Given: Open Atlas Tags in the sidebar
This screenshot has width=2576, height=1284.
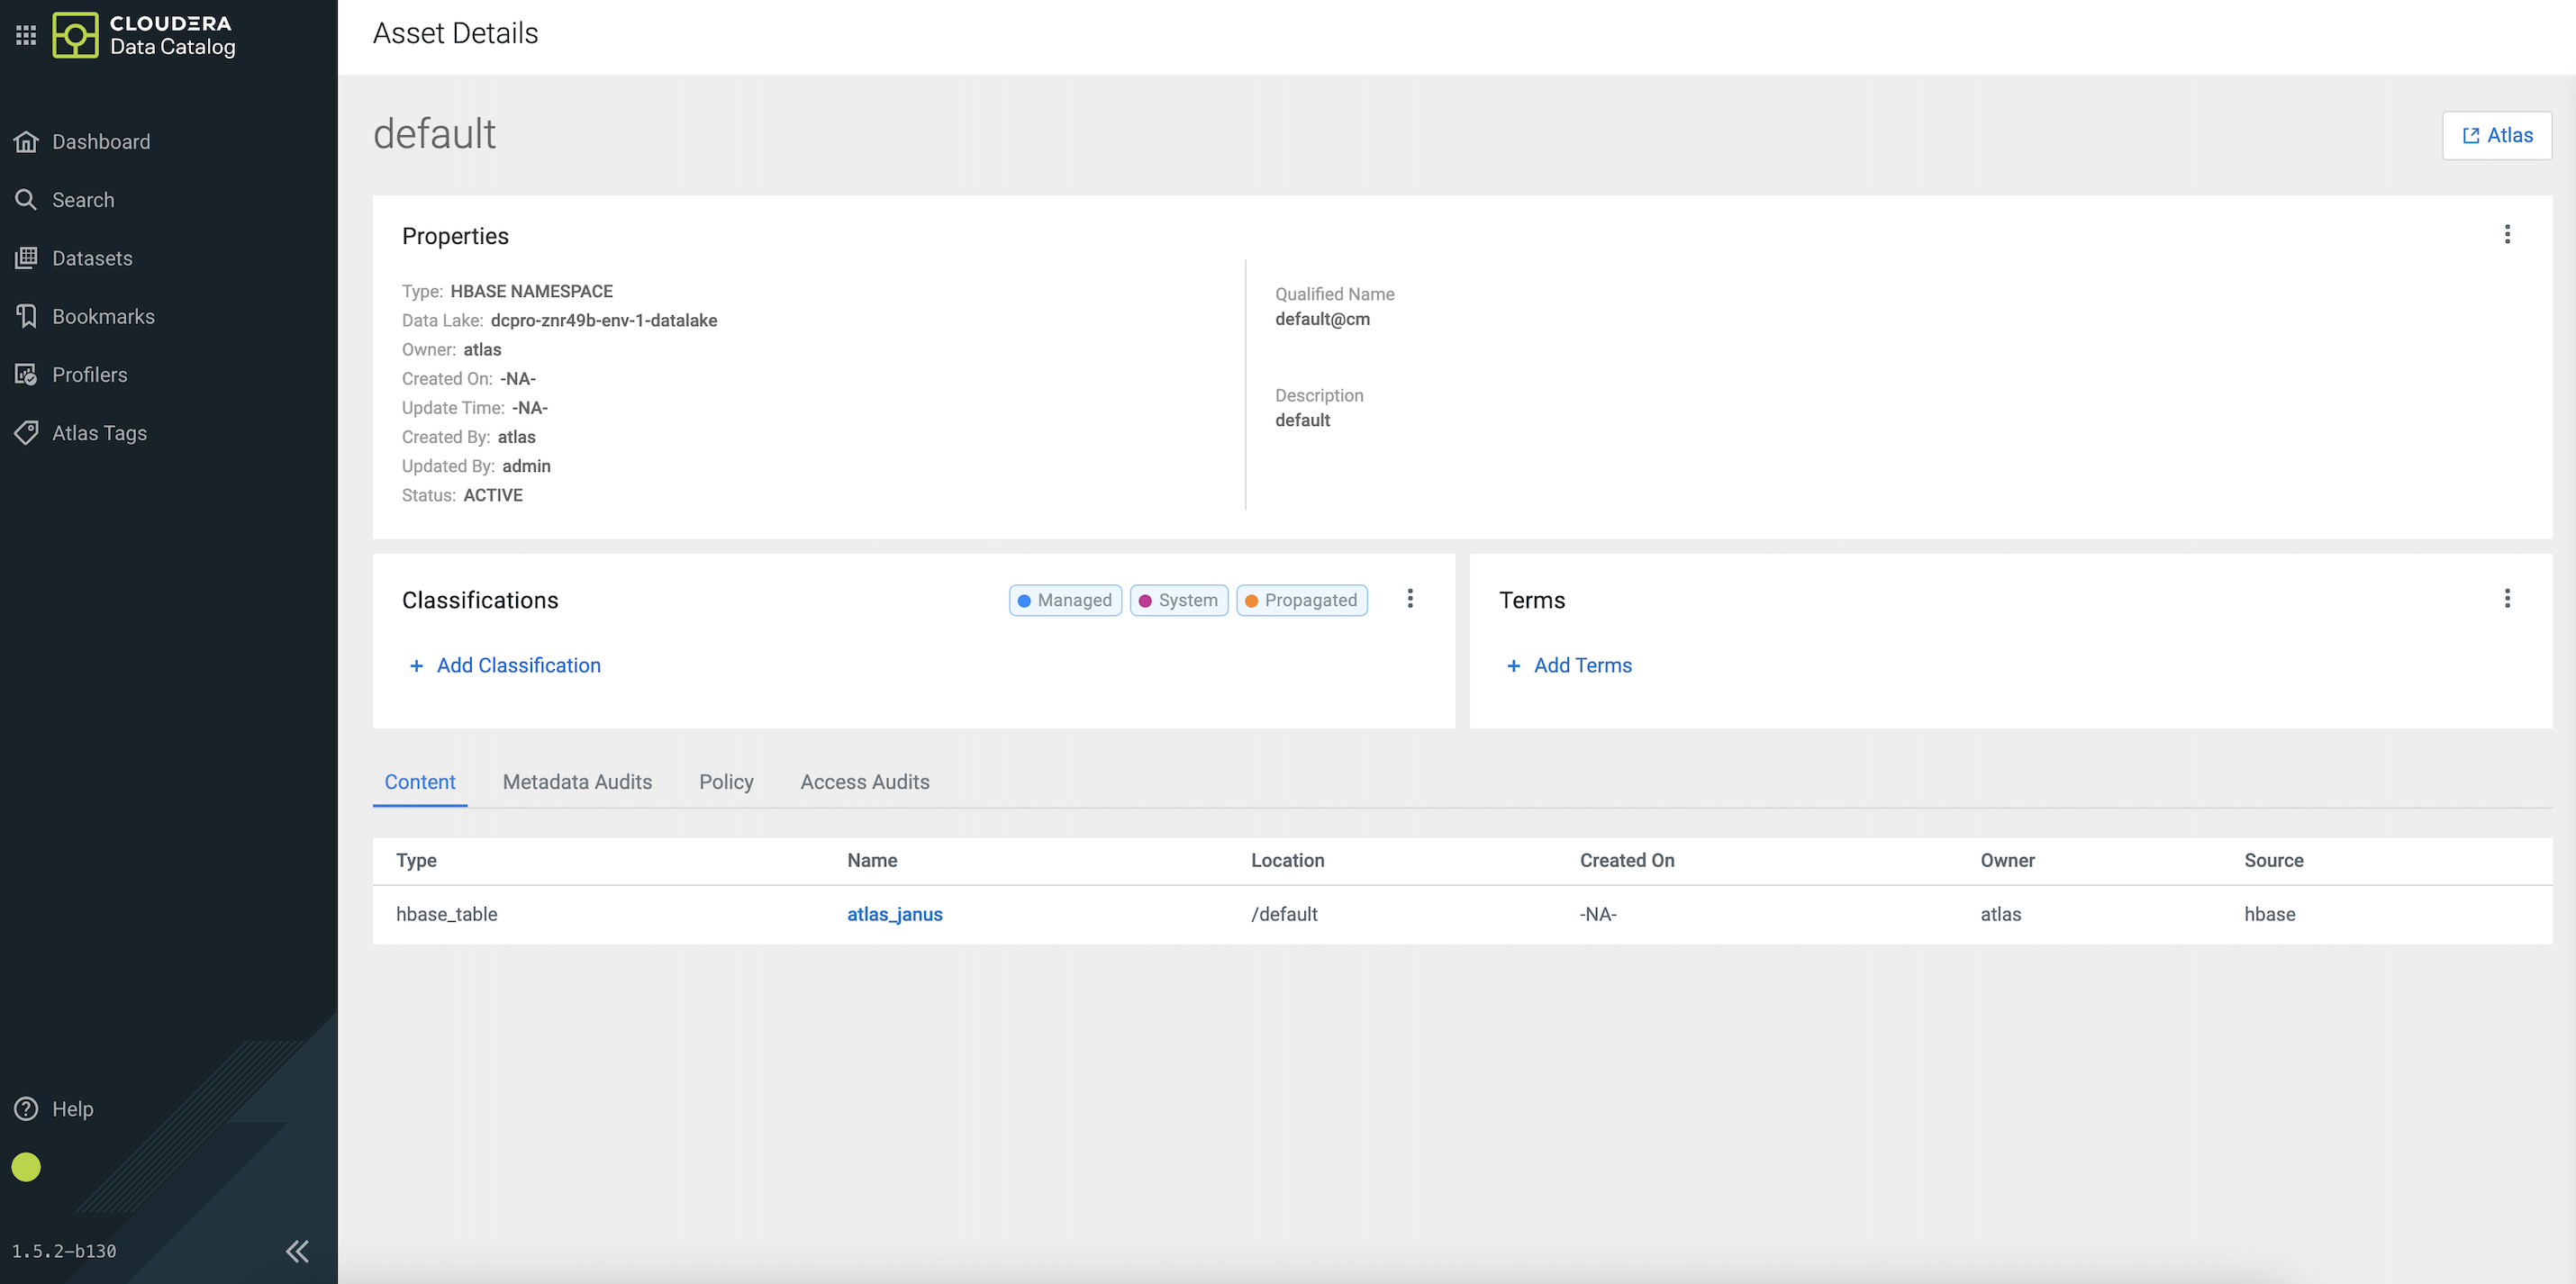Looking at the screenshot, I should [99, 433].
